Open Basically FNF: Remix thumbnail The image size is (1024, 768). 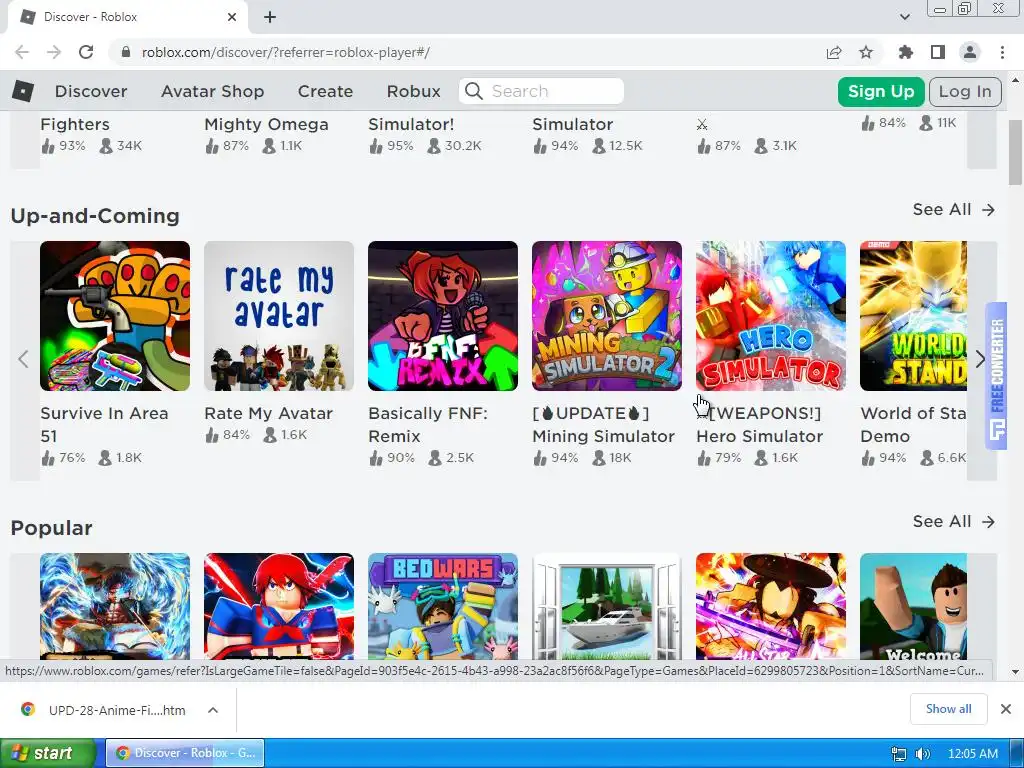(x=443, y=316)
